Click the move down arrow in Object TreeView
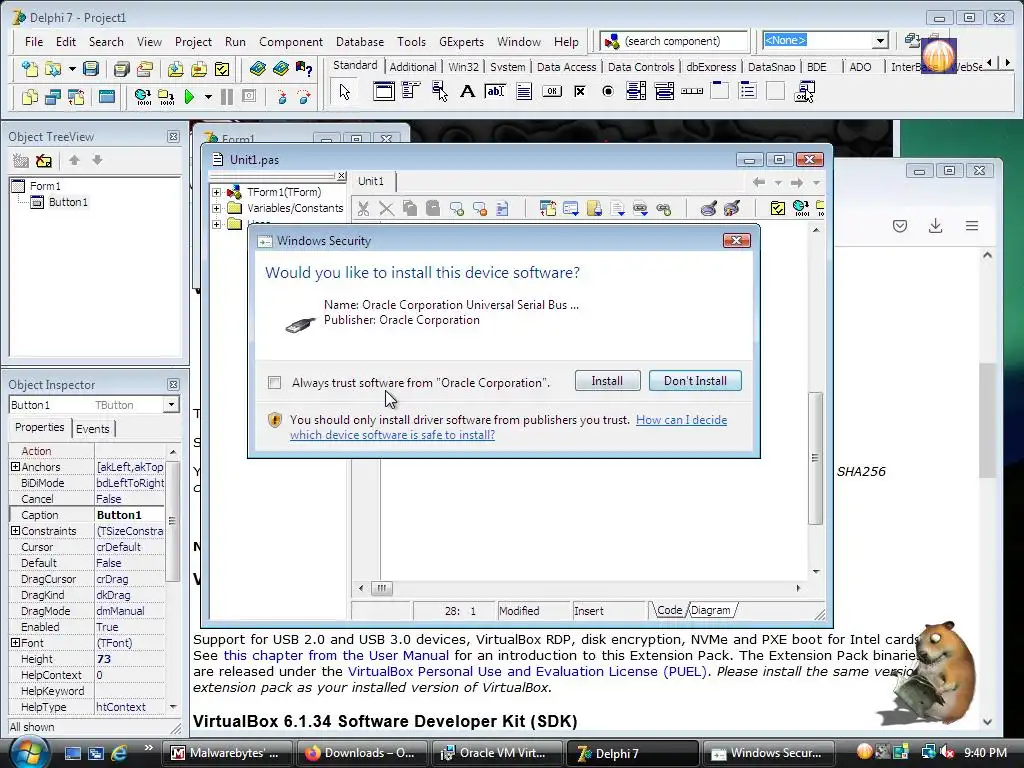Screen dimensions: 1024x768 [97, 160]
